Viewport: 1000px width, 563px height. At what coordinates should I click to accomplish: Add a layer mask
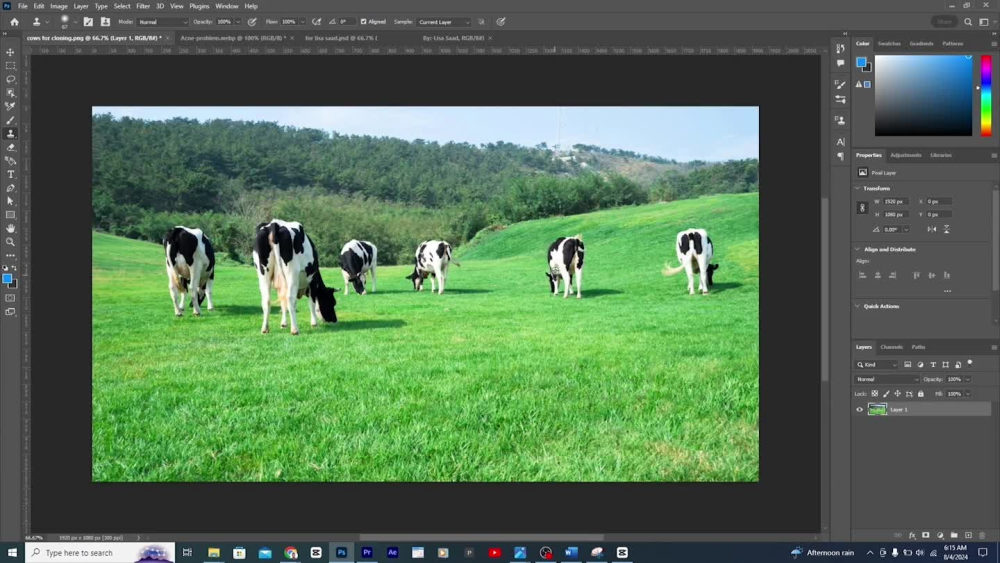tap(926, 535)
